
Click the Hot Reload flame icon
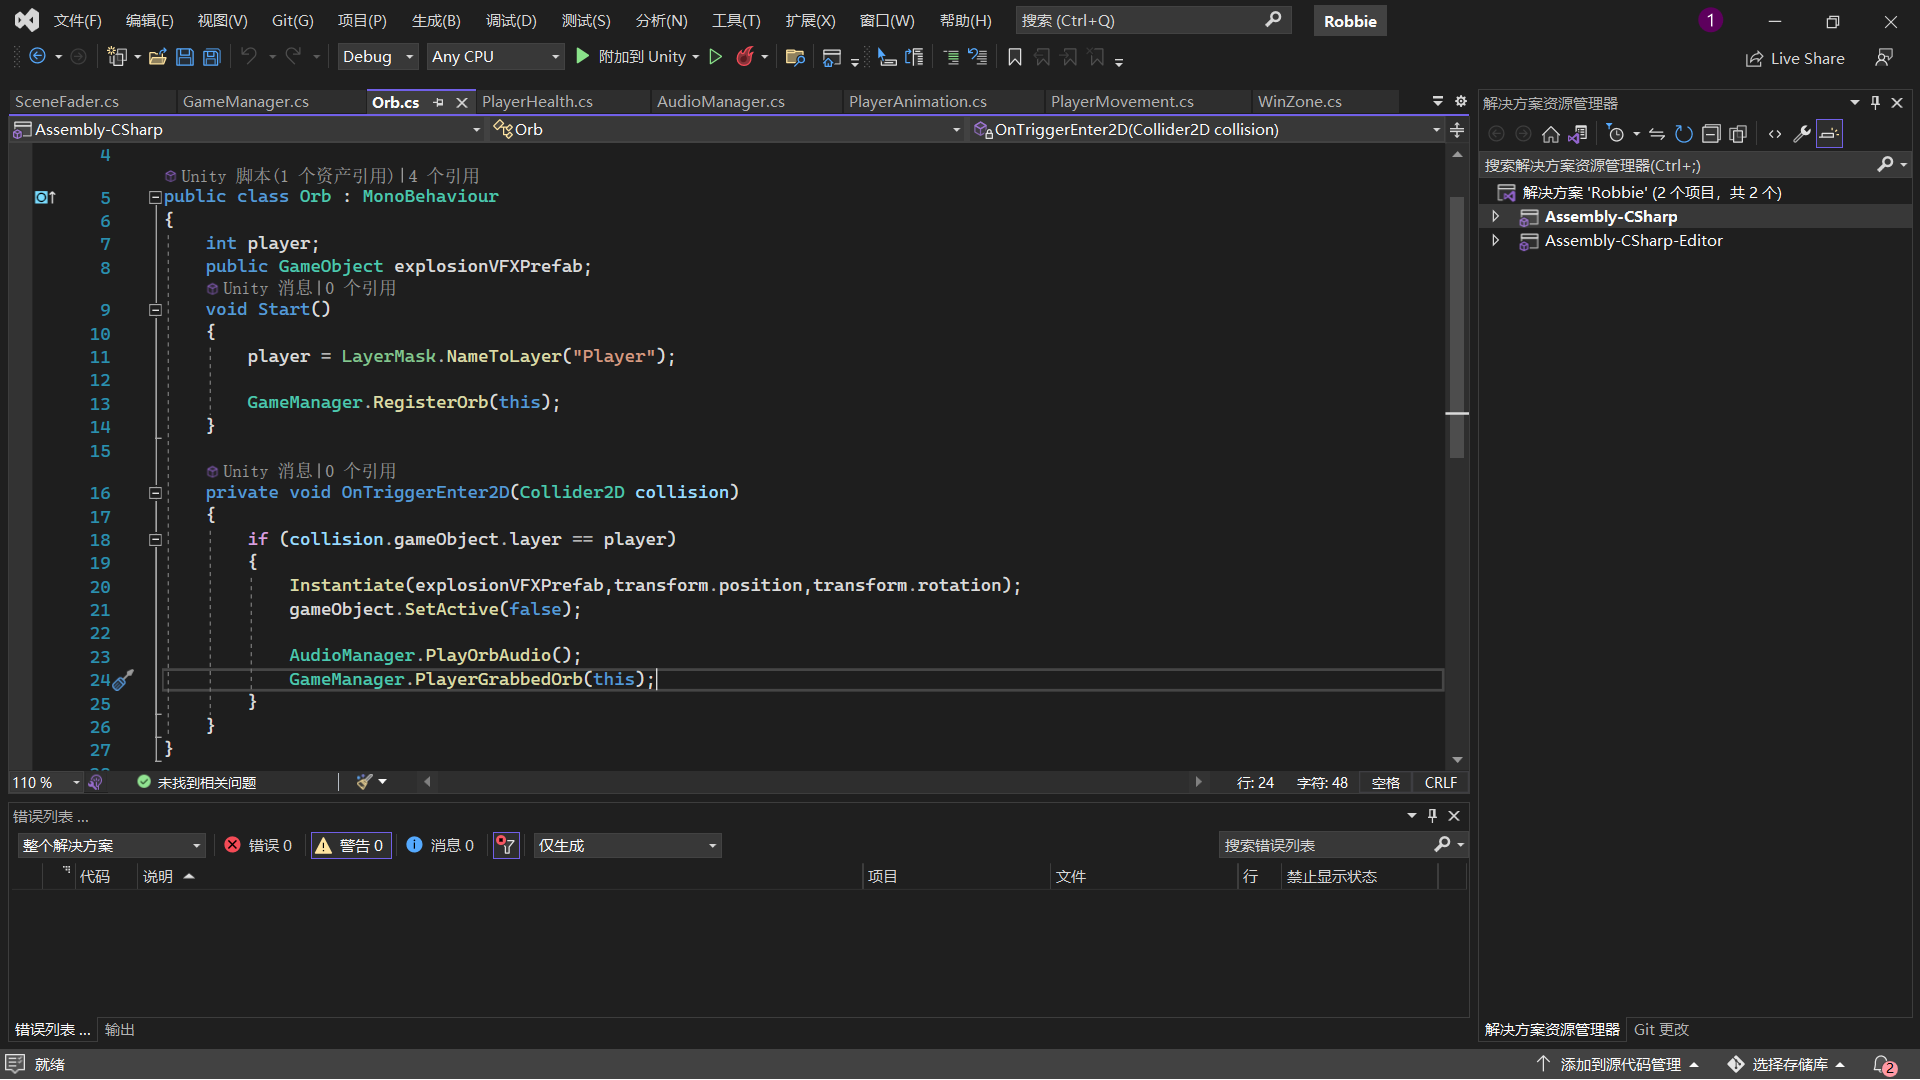click(x=744, y=57)
